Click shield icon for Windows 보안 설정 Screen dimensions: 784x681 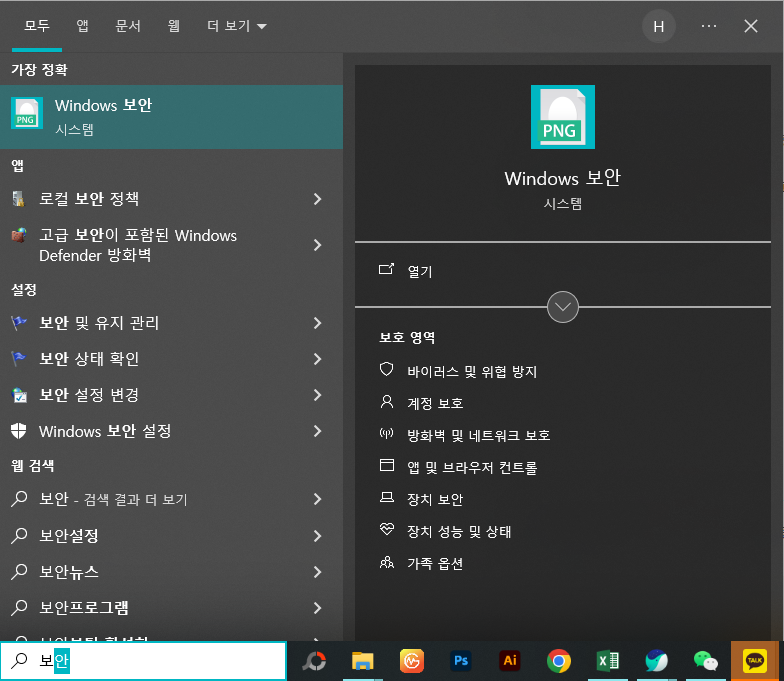pyautogui.click(x=18, y=430)
